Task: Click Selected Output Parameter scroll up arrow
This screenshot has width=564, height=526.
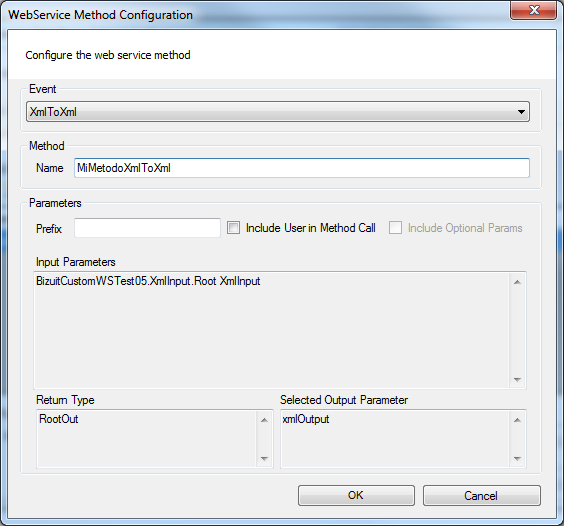Action: (x=517, y=420)
